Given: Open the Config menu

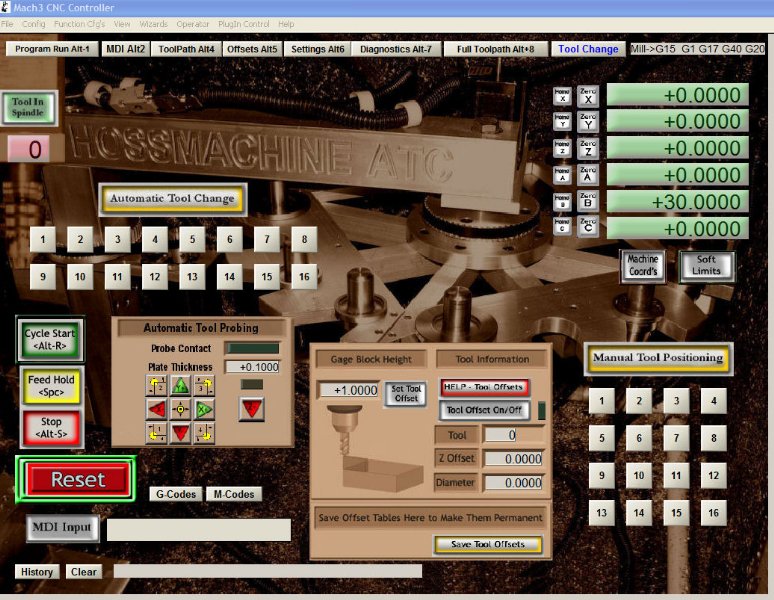Looking at the screenshot, I should (34, 24).
